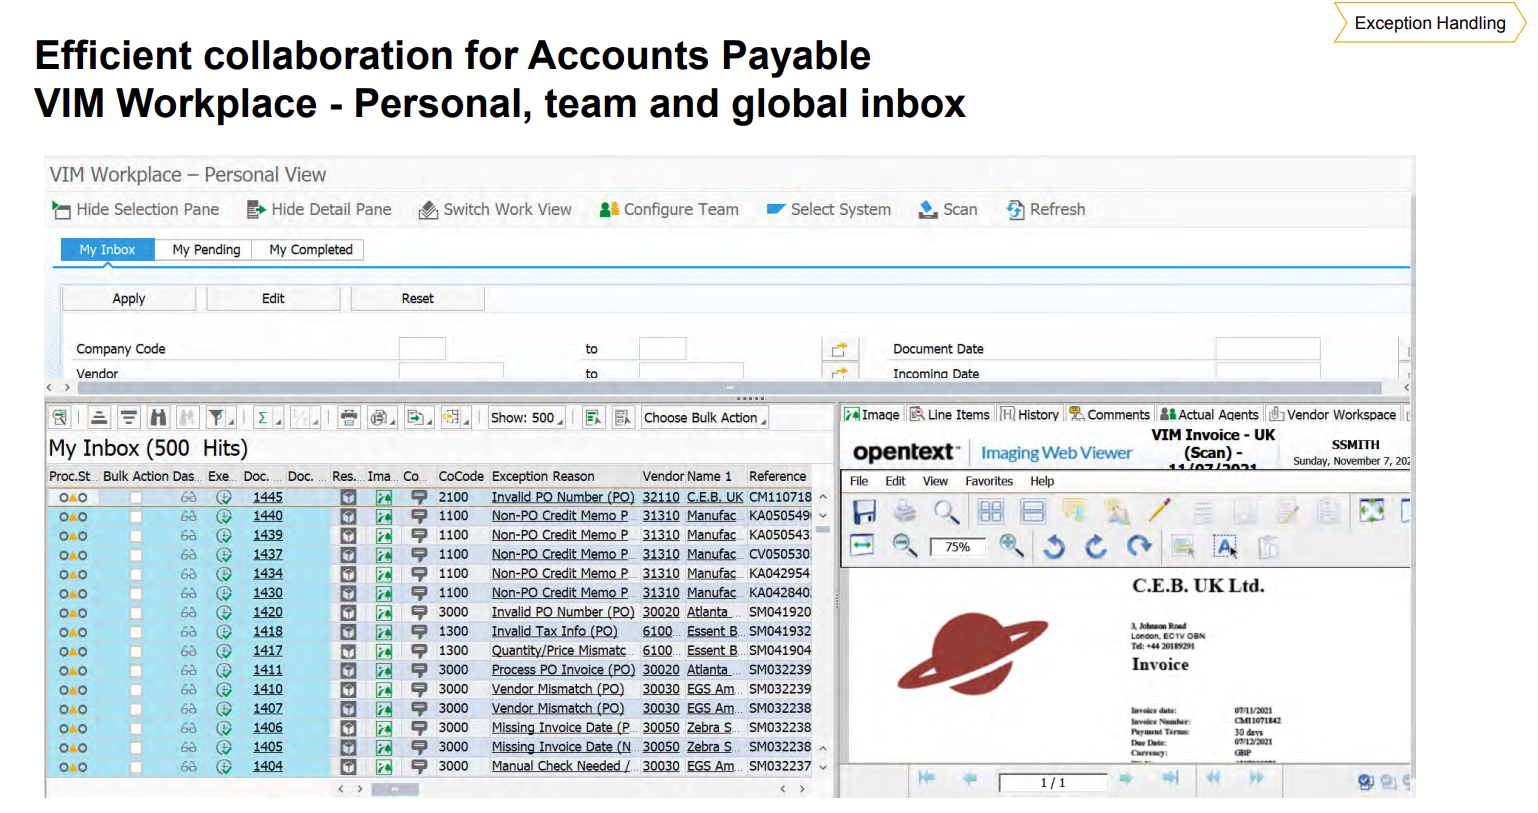Open the Actual Agents tab
This screenshot has height=813, width=1538.
1209,414
